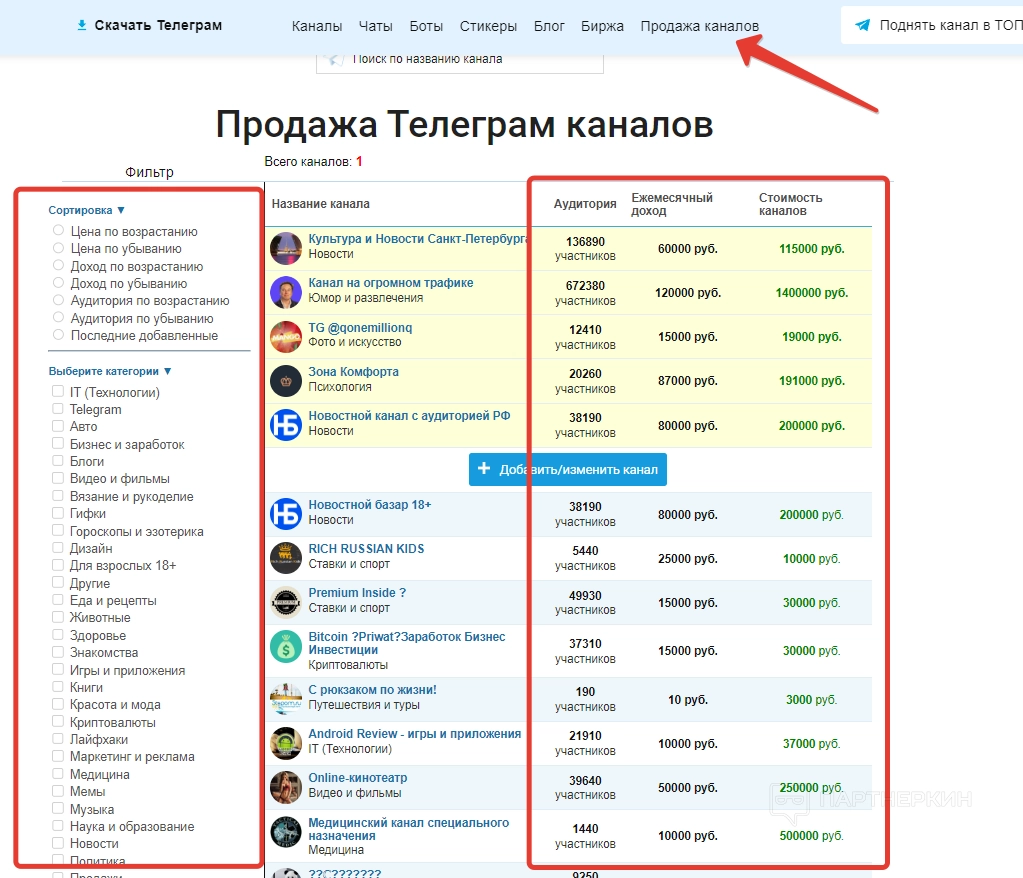The height and width of the screenshot is (878, 1023).
Task: Click the Аудитория column header
Action: coord(585,204)
